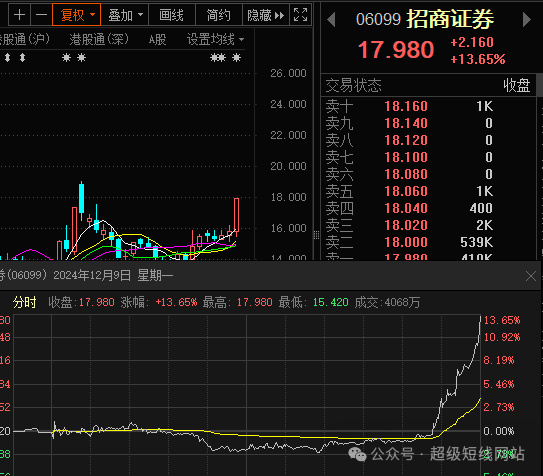
Task: Go to next stock with right arrow
Action: pos(526,19)
